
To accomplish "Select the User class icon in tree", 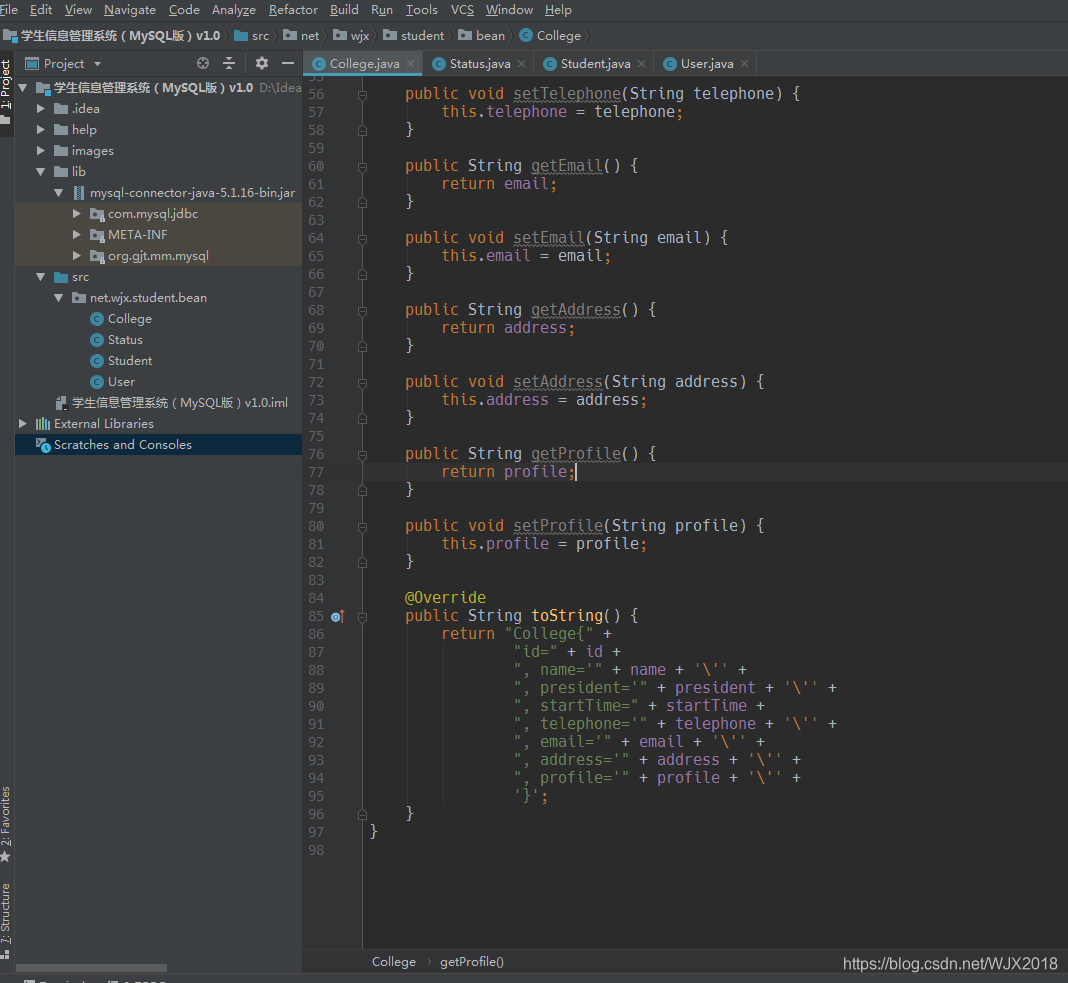I will click(x=97, y=382).
